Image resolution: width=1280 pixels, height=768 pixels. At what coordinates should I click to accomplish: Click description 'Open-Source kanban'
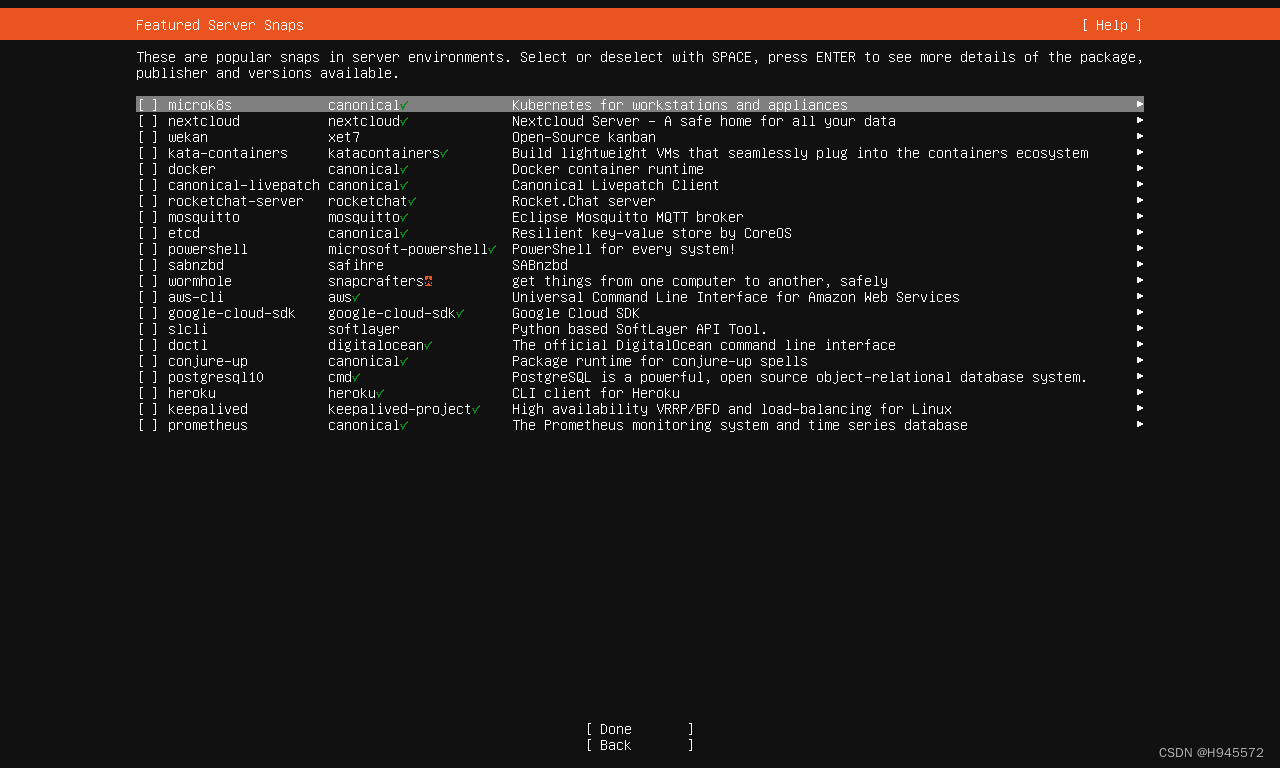(x=584, y=137)
